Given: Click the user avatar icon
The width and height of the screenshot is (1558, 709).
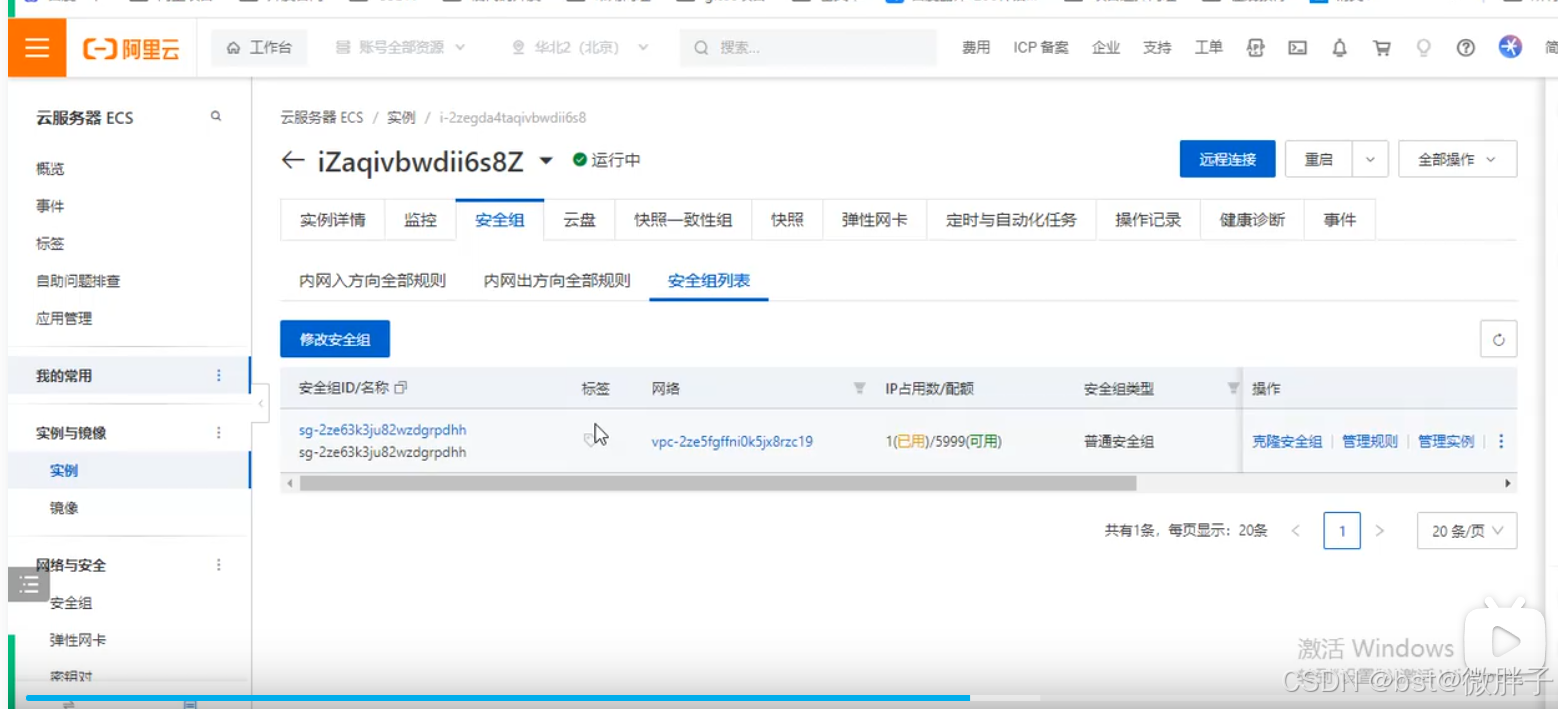Looking at the screenshot, I should [x=1510, y=46].
